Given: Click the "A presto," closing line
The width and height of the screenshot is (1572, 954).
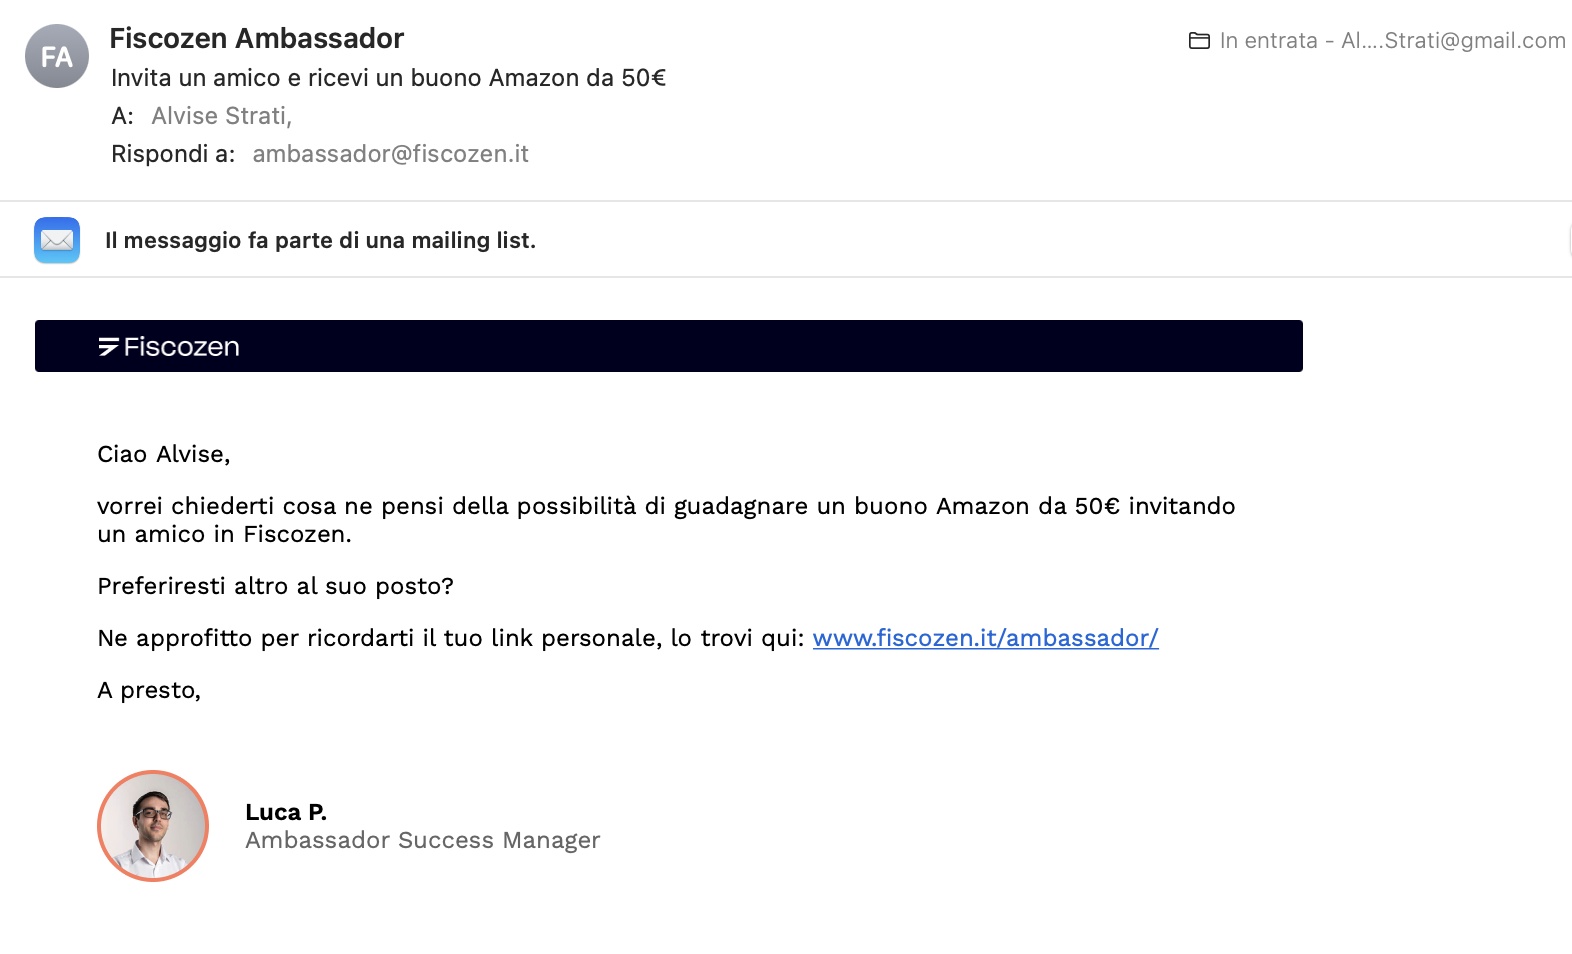Looking at the screenshot, I should (x=149, y=690).
